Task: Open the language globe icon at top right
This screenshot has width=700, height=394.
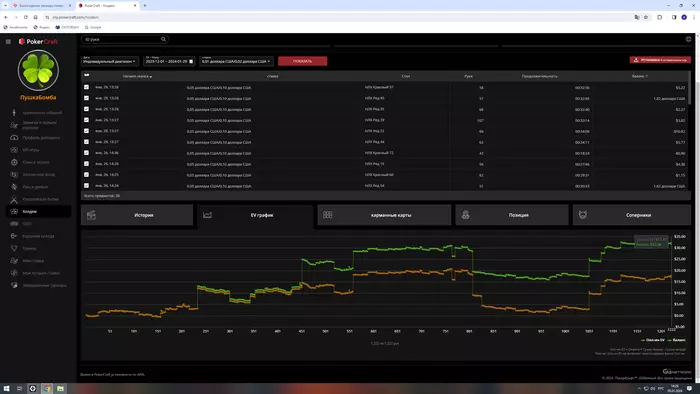Action: pos(688,39)
